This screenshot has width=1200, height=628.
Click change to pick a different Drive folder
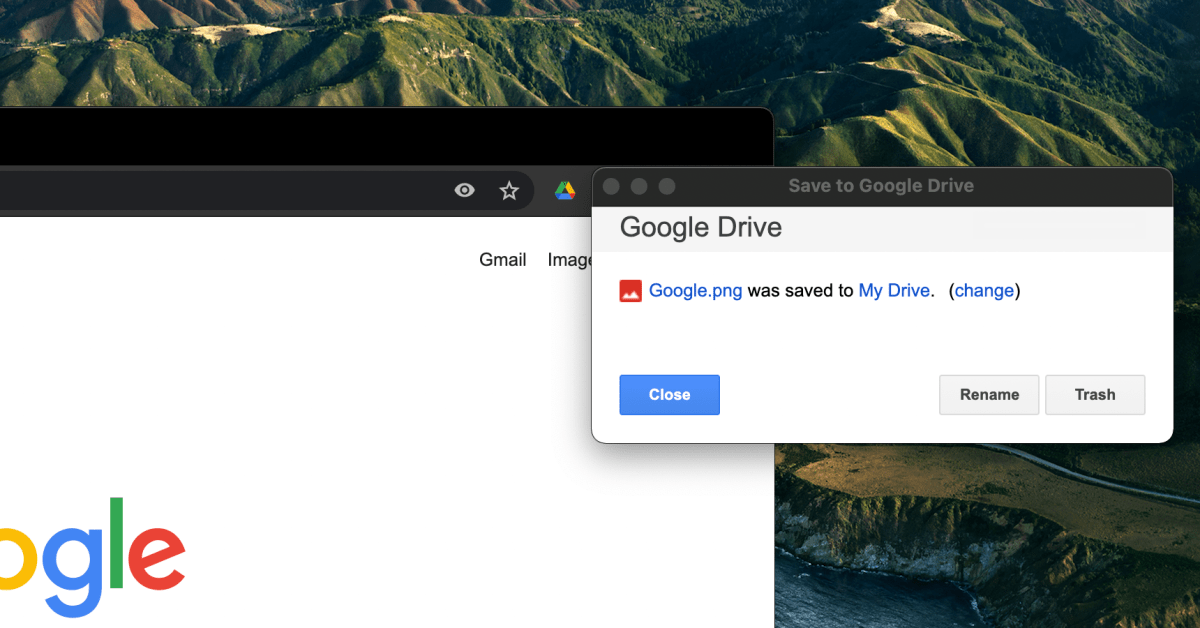[984, 290]
